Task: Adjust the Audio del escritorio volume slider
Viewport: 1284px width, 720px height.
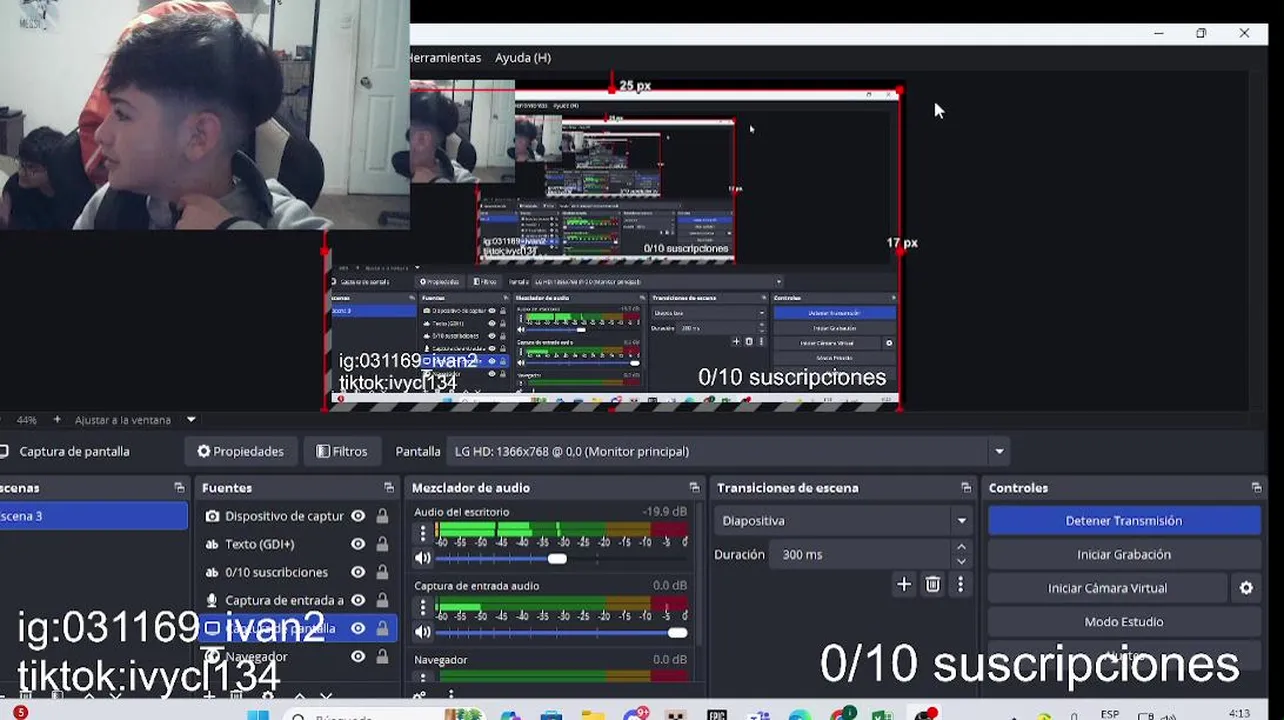Action: [558, 558]
